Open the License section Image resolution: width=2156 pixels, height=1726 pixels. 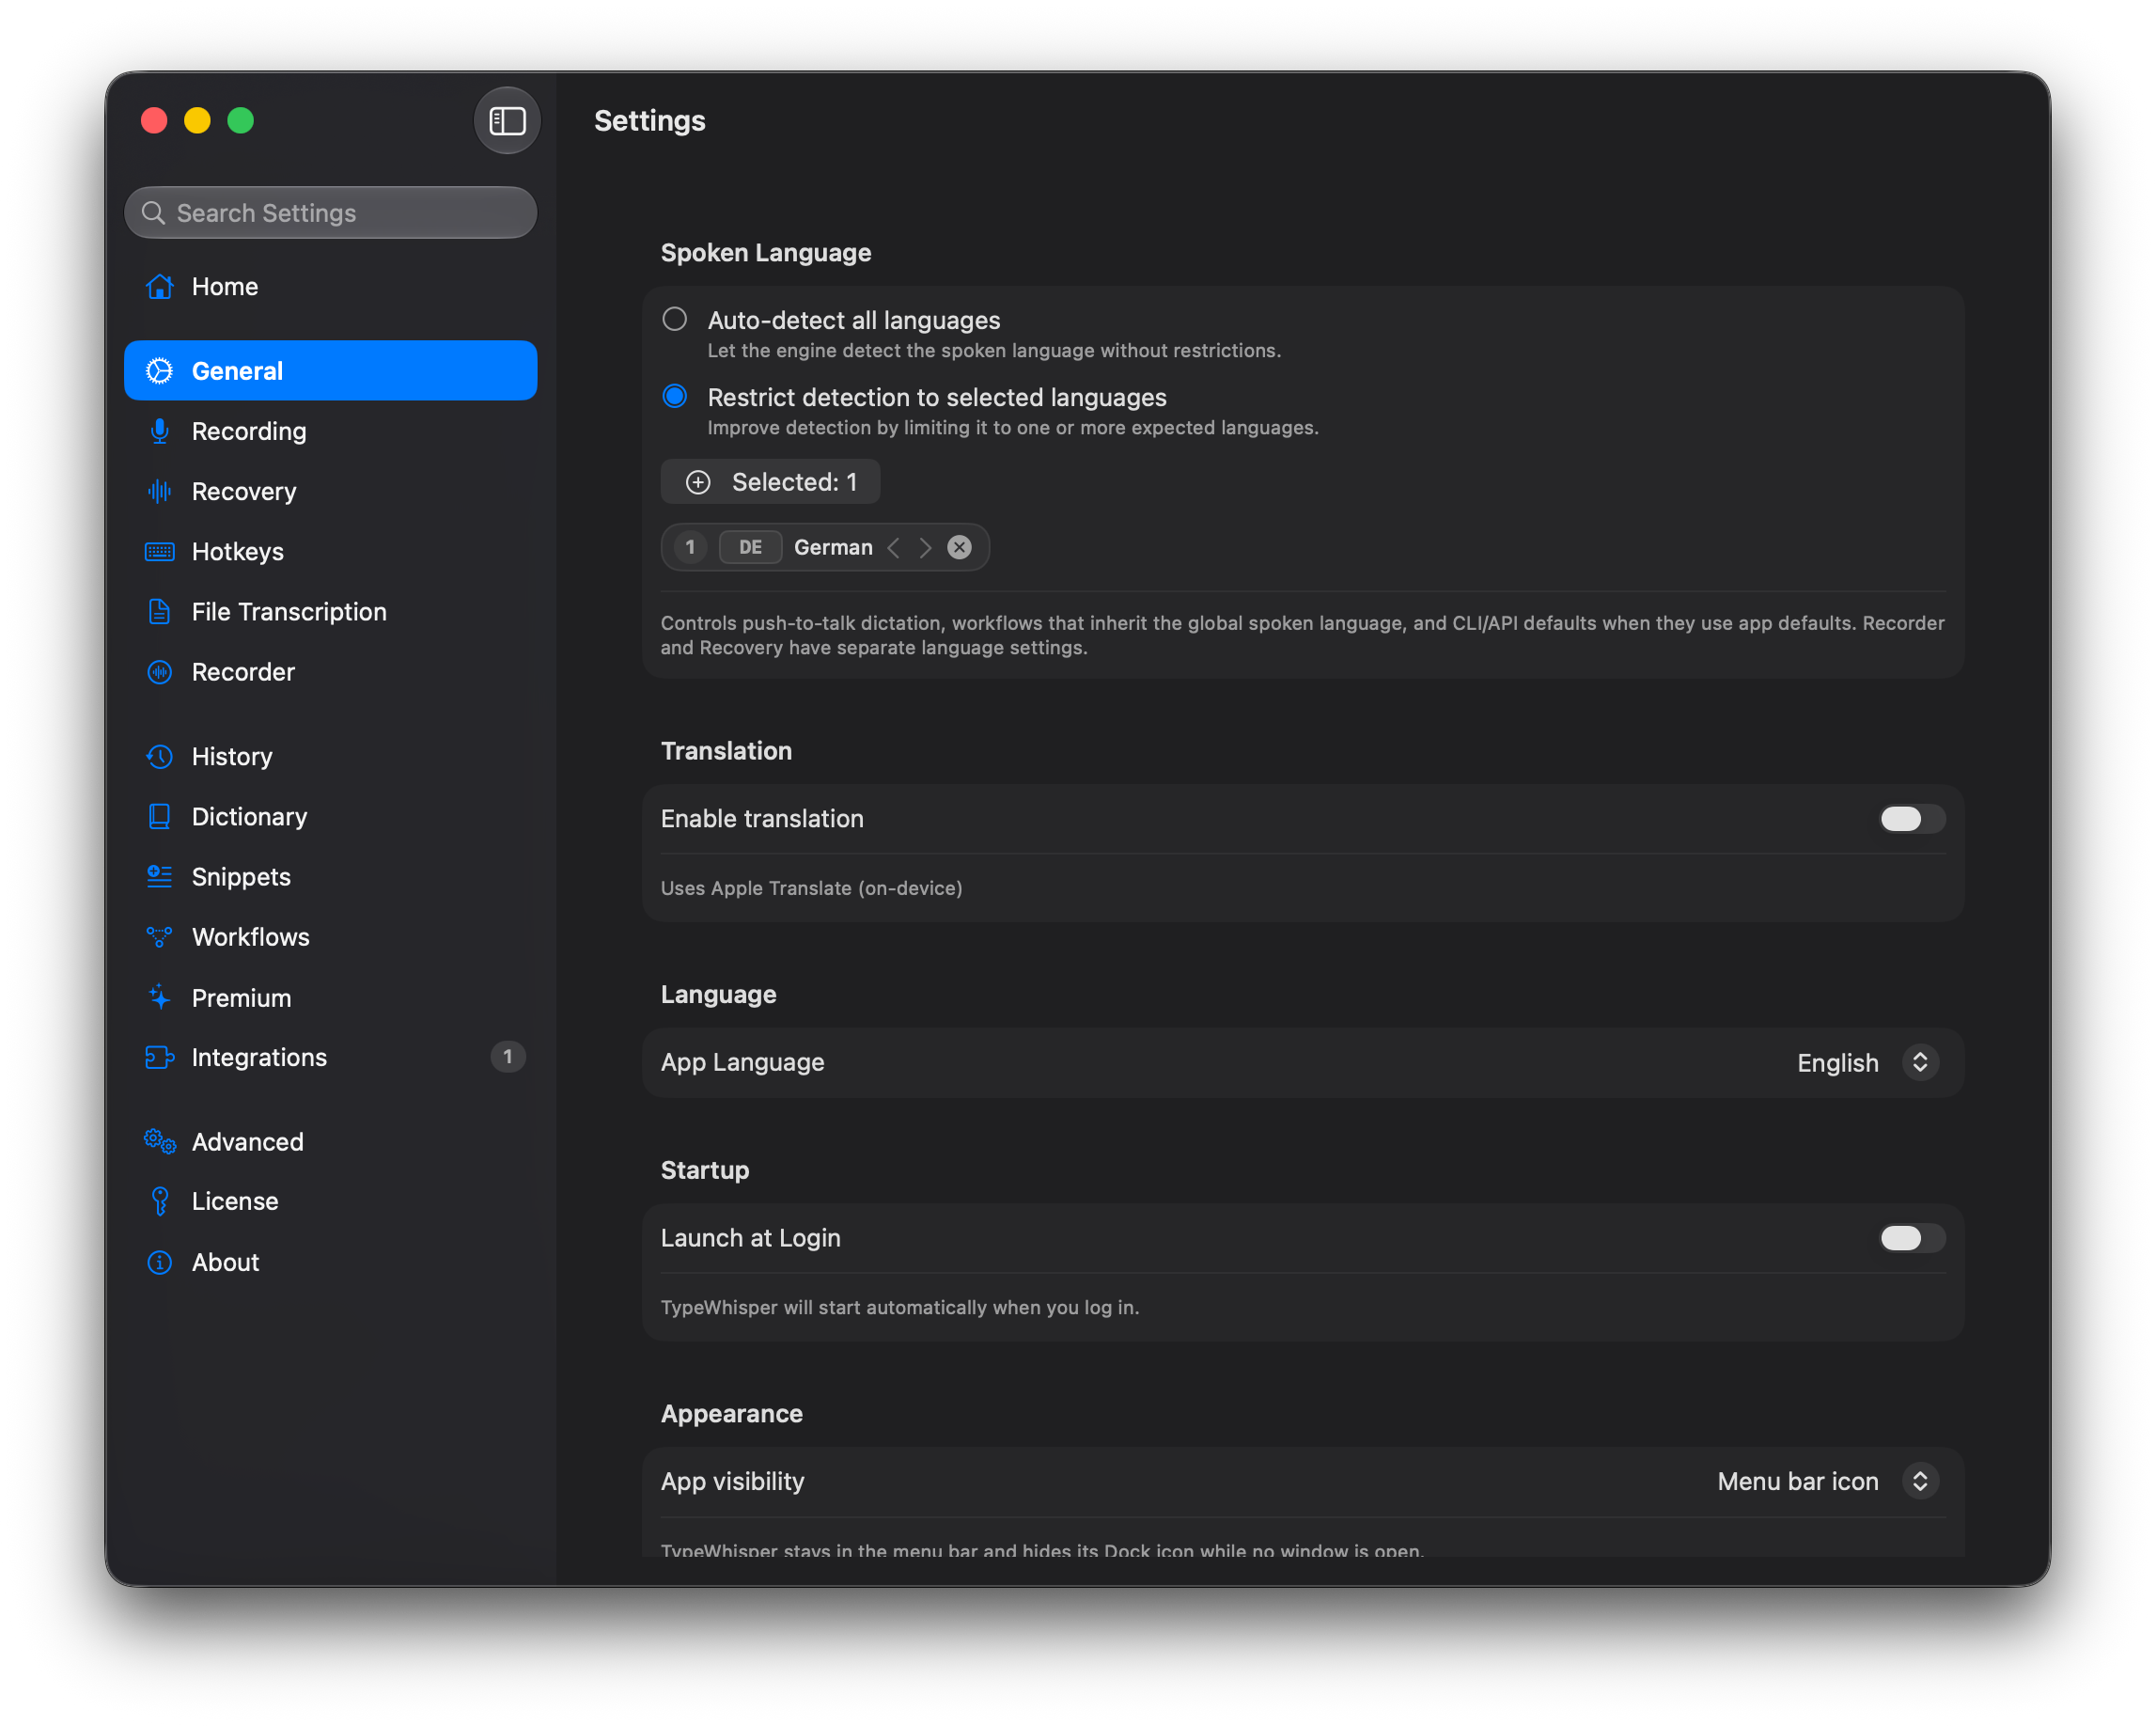click(x=330, y=1201)
